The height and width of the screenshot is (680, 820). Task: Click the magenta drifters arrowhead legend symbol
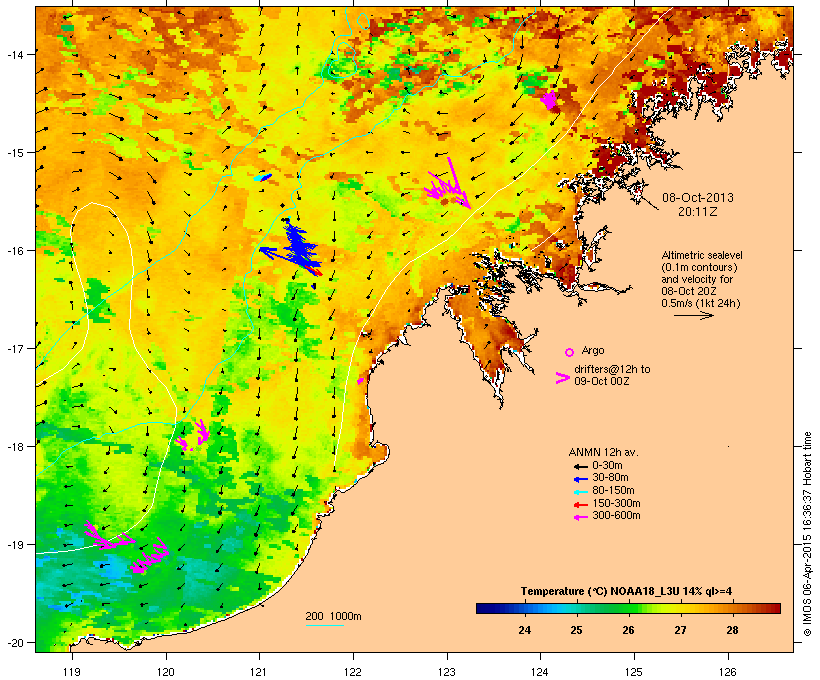(x=563, y=378)
